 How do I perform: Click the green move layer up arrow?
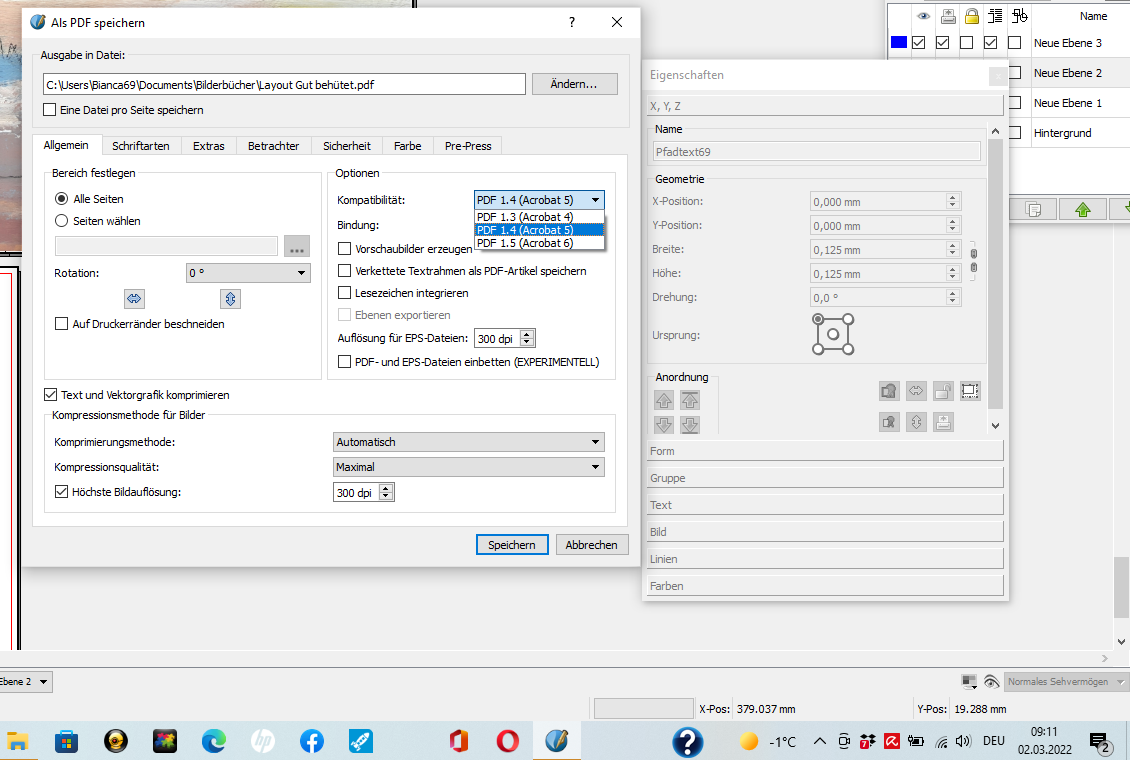[1083, 209]
